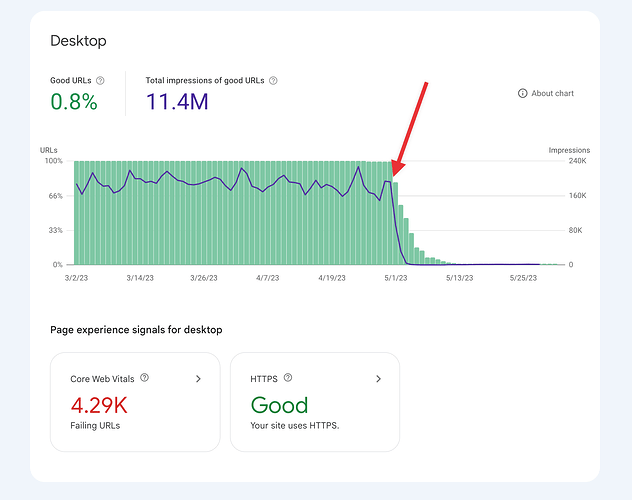632x500 pixels.
Task: Click the 80K impressions axis label
Action: point(576,230)
